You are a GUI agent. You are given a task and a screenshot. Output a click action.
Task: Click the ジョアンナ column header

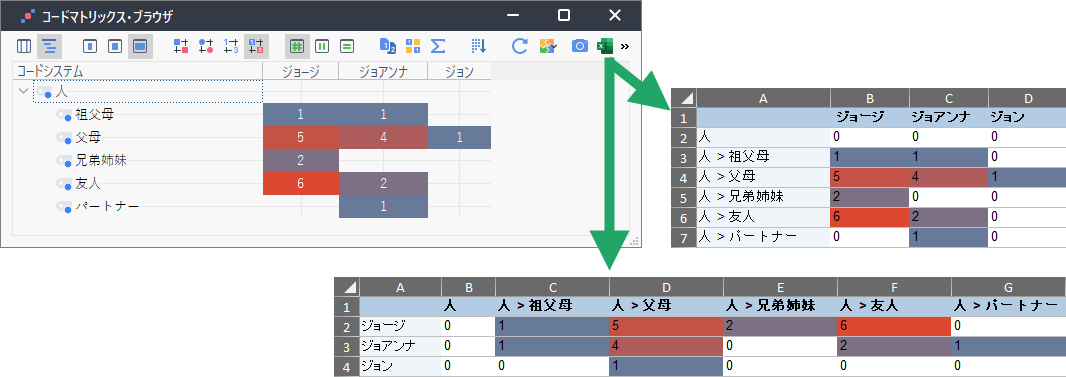coord(383,71)
